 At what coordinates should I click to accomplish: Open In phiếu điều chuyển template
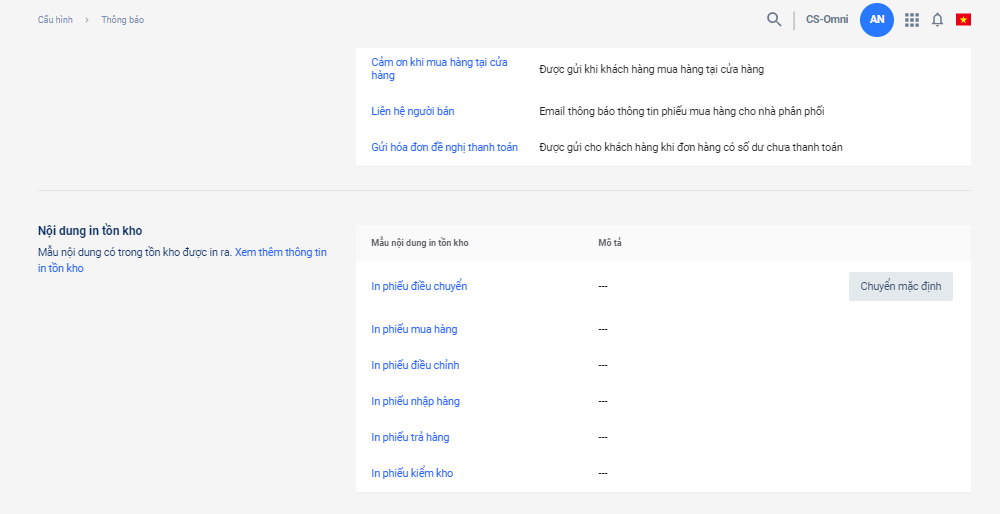[419, 286]
